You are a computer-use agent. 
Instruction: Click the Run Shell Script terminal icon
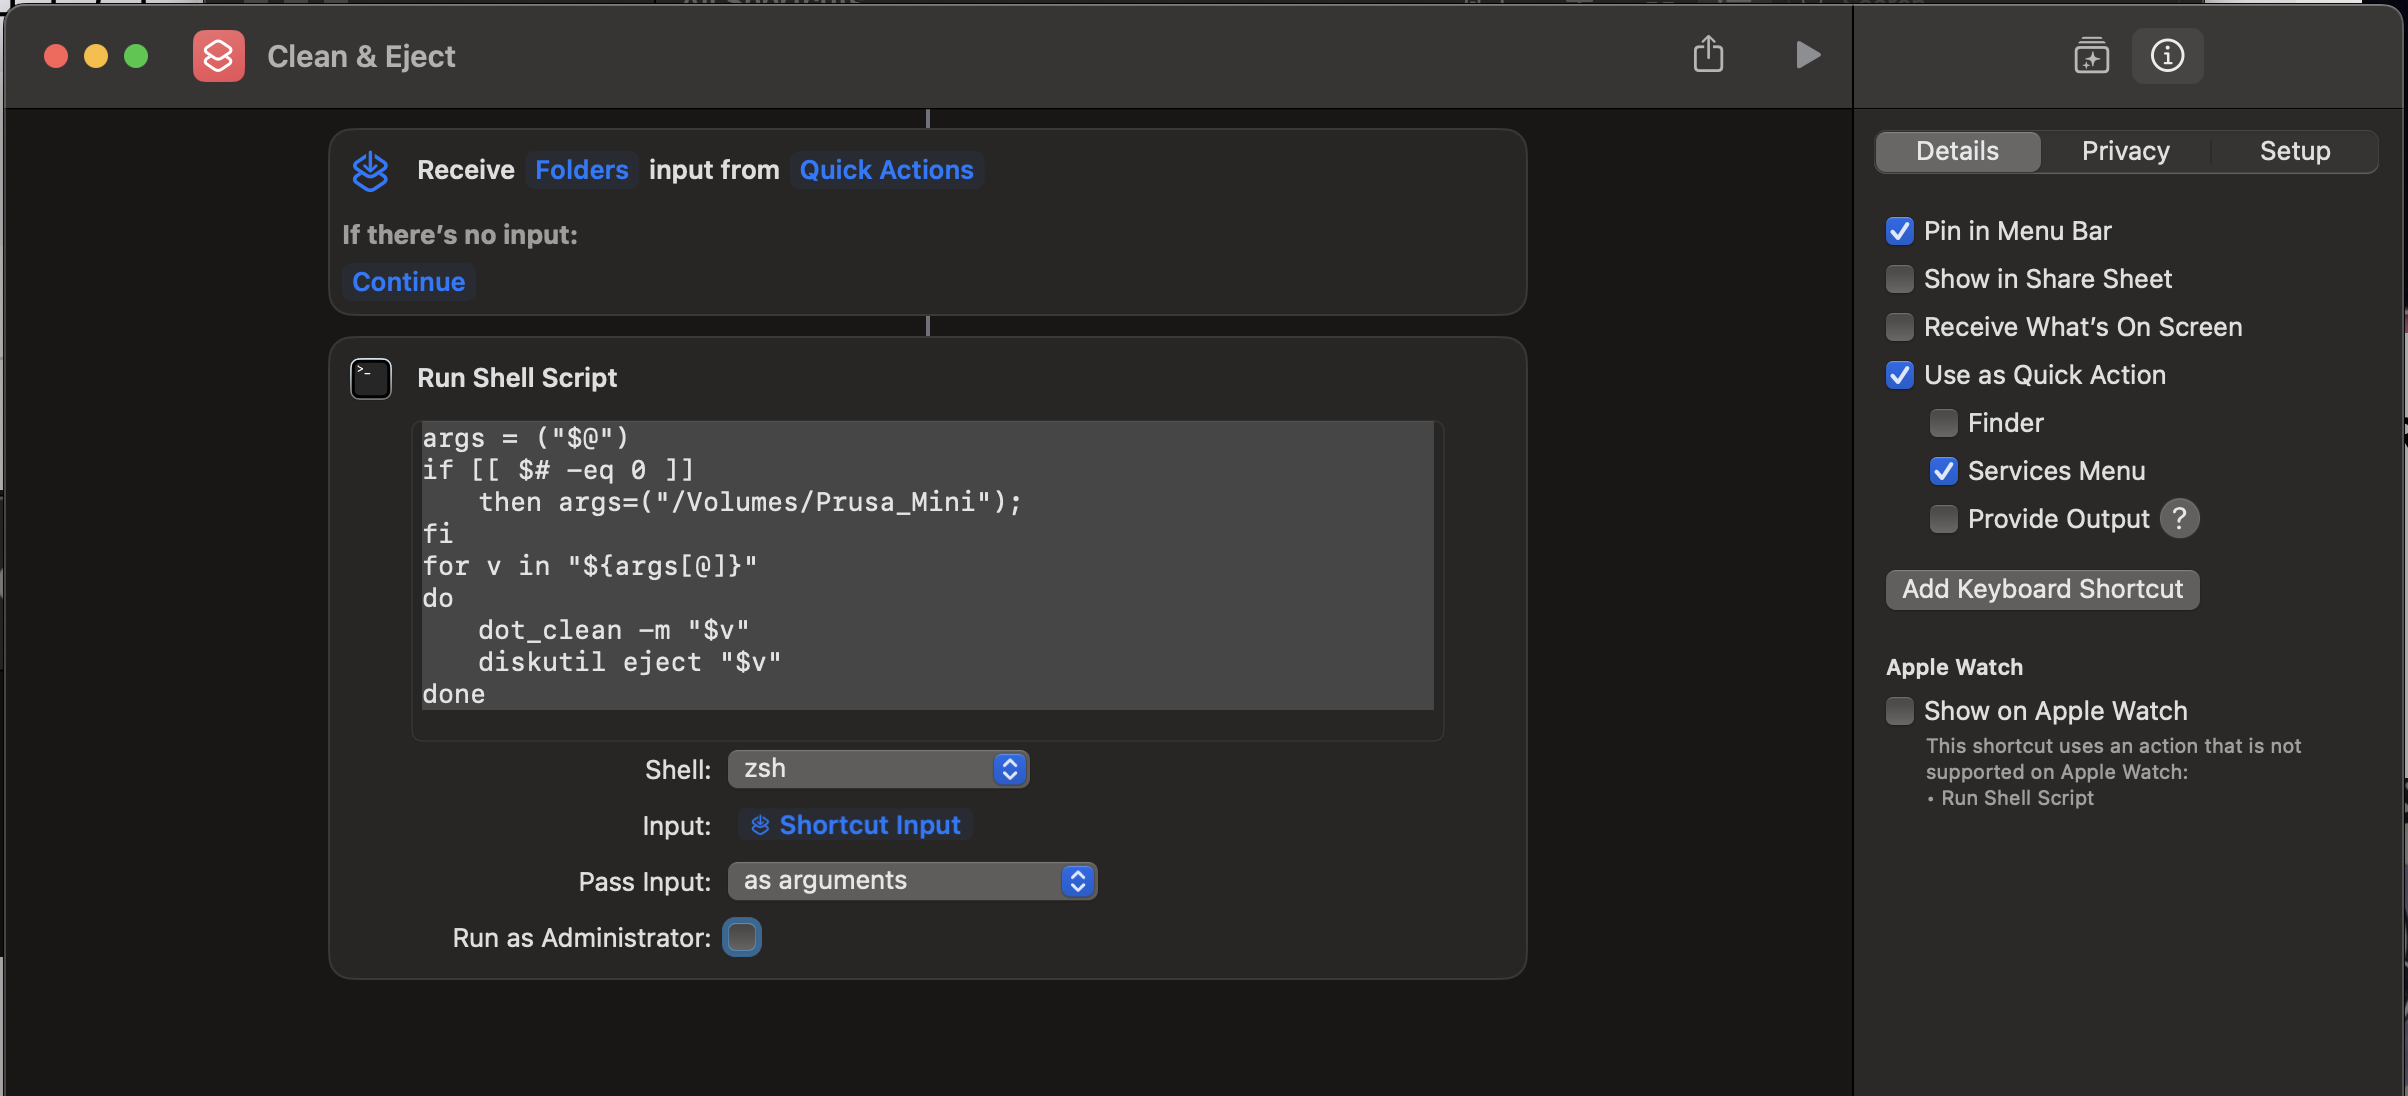click(x=370, y=378)
